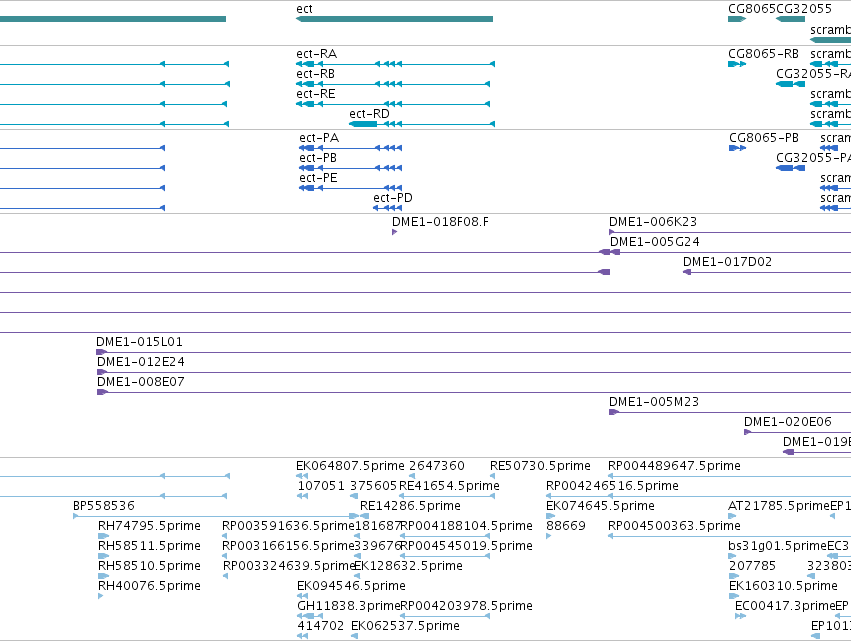This screenshot has height=641, width=851.
Task: Click the ect-PB protein label
Action: pyautogui.click(x=318, y=158)
